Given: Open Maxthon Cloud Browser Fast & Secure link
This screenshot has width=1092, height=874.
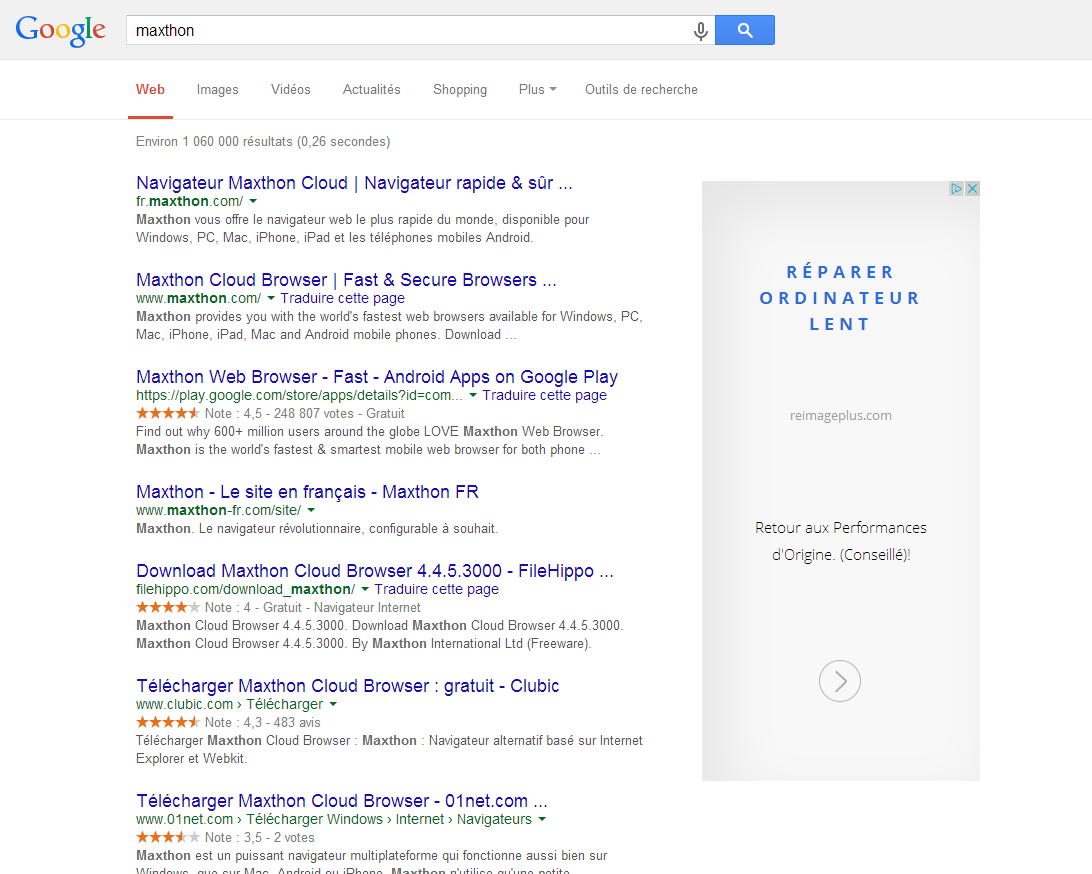Looking at the screenshot, I should pos(346,280).
